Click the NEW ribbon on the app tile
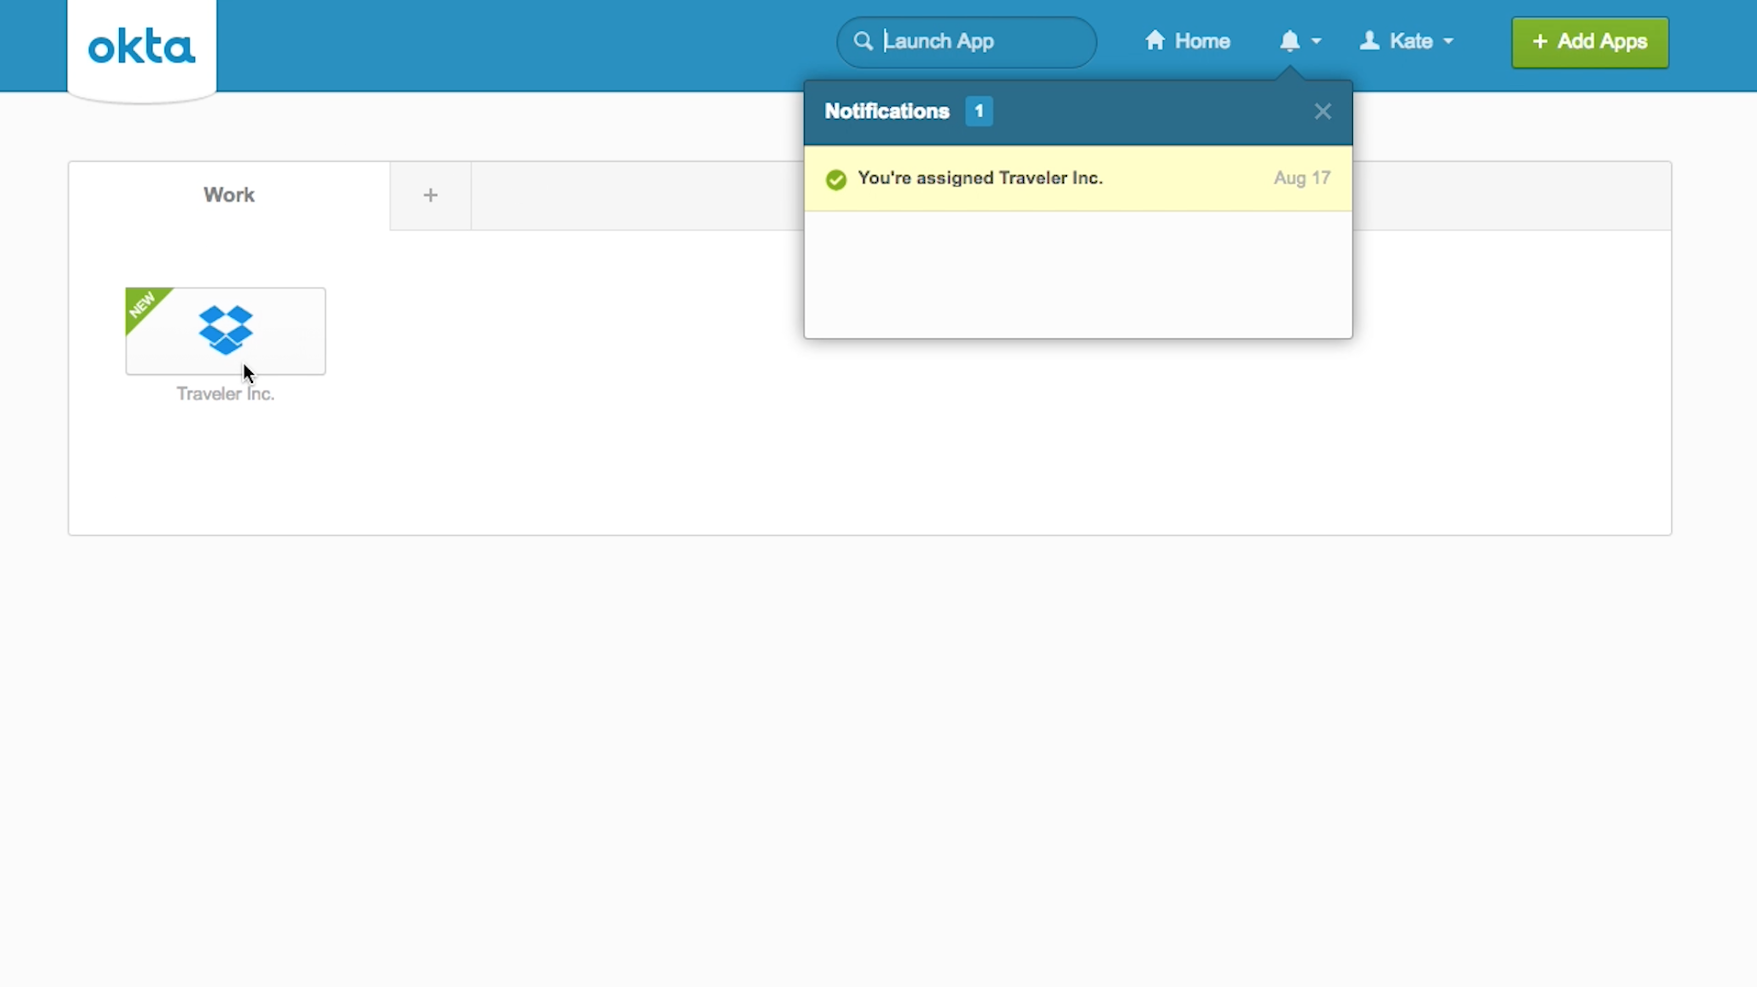This screenshot has width=1757, height=987. click(x=143, y=304)
